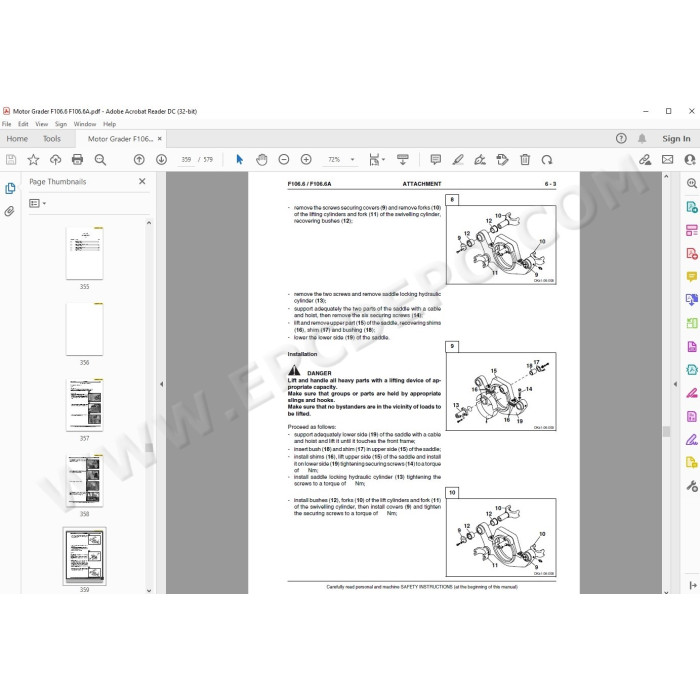Viewport: 700px width, 700px height.
Task: Activate the Hand pan tool
Action: [x=262, y=159]
